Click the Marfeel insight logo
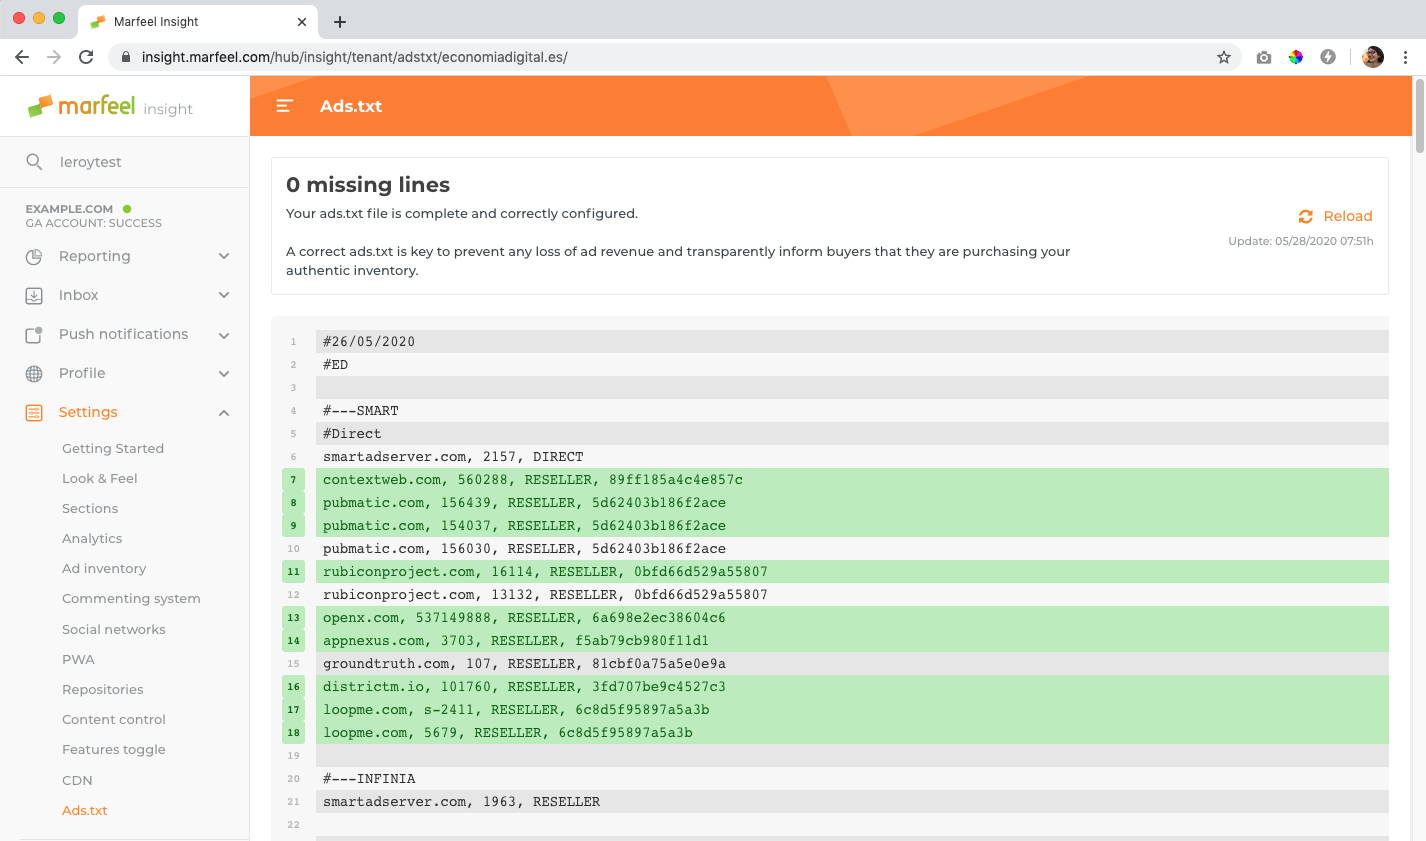 pyautogui.click(x=110, y=106)
